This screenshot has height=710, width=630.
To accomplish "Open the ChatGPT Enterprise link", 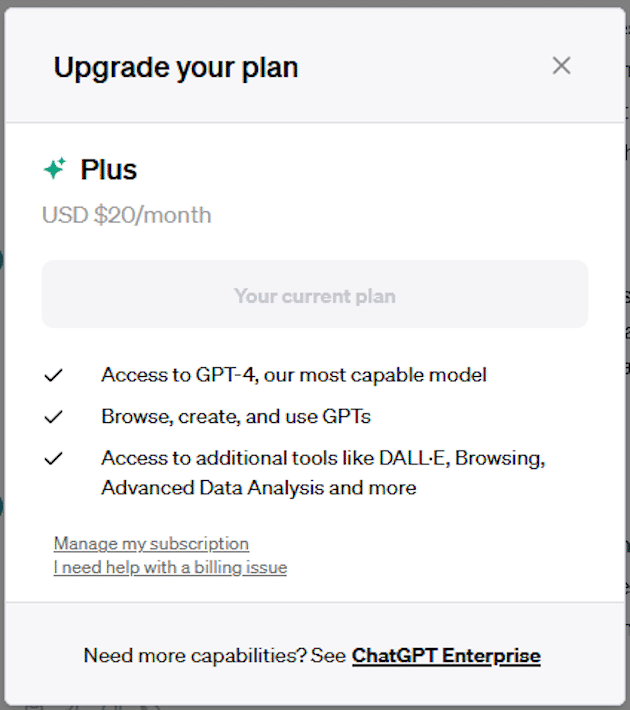I will pyautogui.click(x=446, y=656).
